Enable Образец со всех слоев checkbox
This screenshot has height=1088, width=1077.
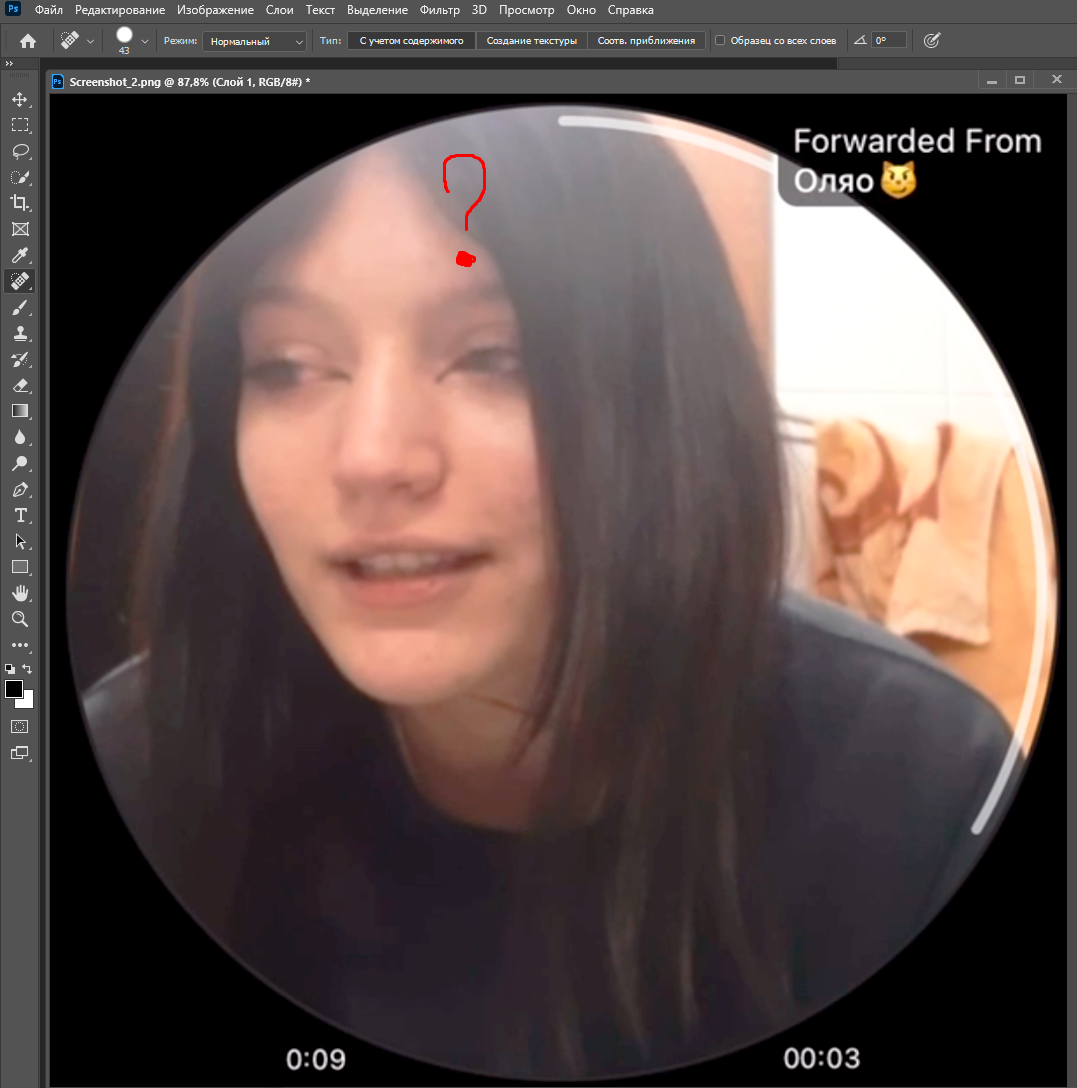tap(720, 40)
